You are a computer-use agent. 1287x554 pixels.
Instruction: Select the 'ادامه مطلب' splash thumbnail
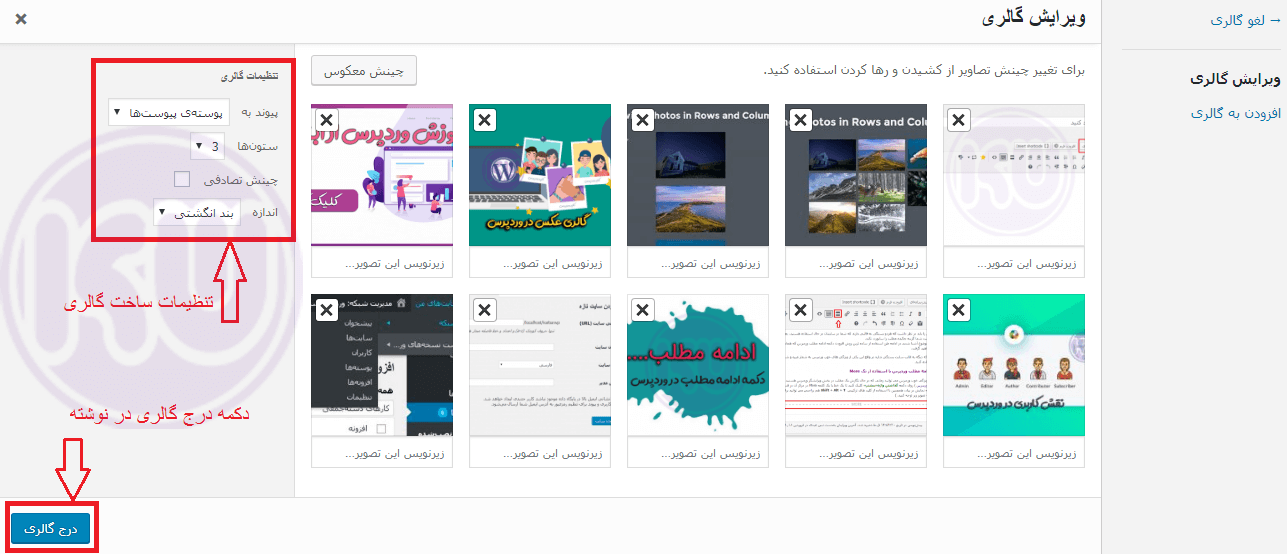[698, 365]
